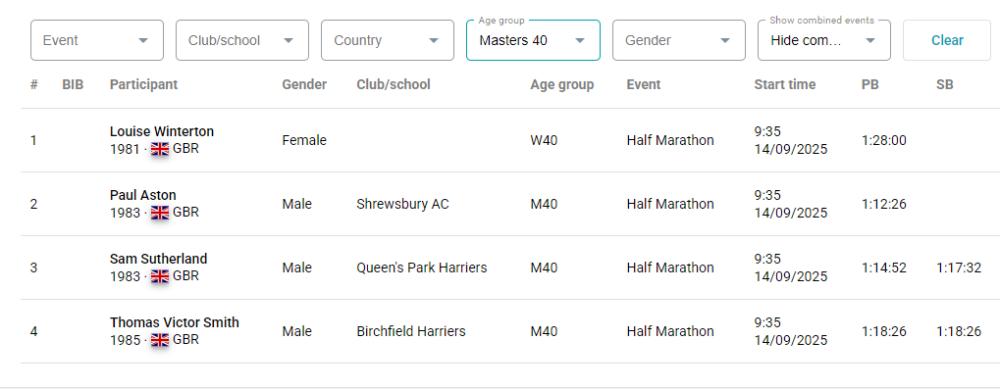Open the Event filter dropdown
Screen dimensions: 1000x389
click(97, 40)
